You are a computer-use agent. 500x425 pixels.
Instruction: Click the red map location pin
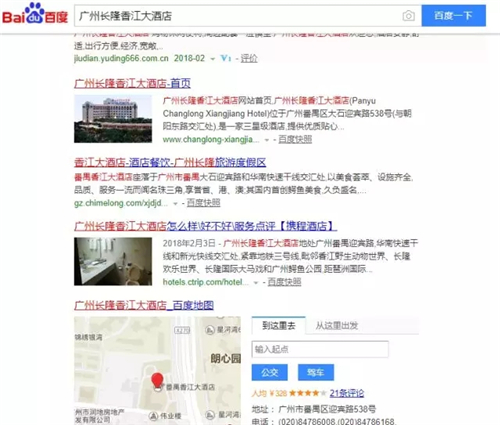(157, 381)
